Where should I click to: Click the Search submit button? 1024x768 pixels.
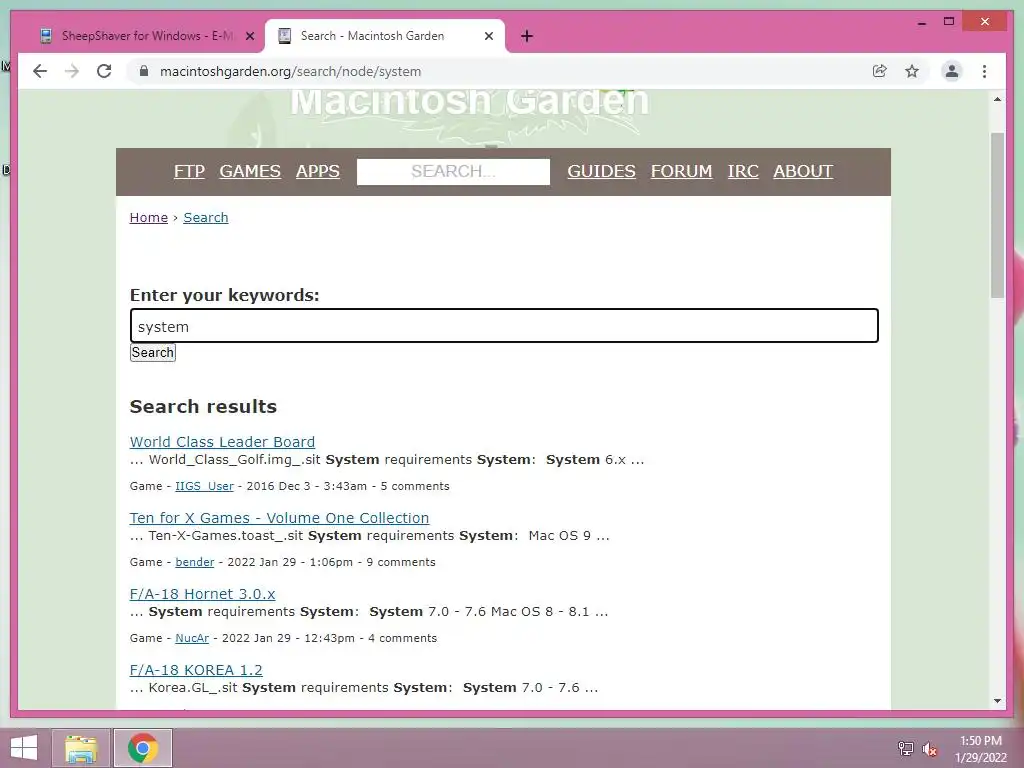(x=153, y=353)
